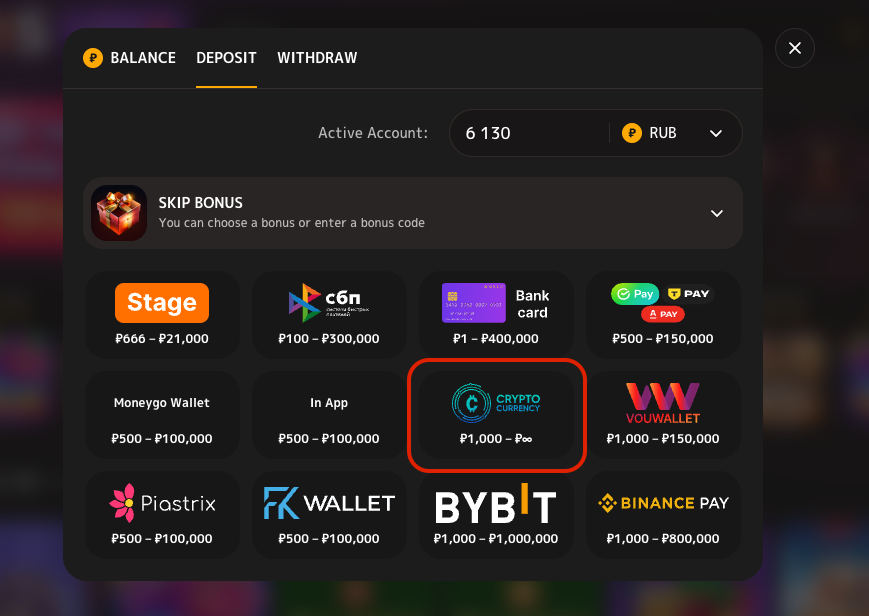
Task: Click the RUB coin icon in account field
Action: coord(632,133)
